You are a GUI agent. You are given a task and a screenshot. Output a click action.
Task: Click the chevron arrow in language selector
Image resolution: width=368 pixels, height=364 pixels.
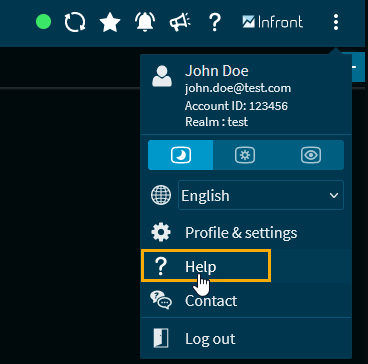(334, 196)
